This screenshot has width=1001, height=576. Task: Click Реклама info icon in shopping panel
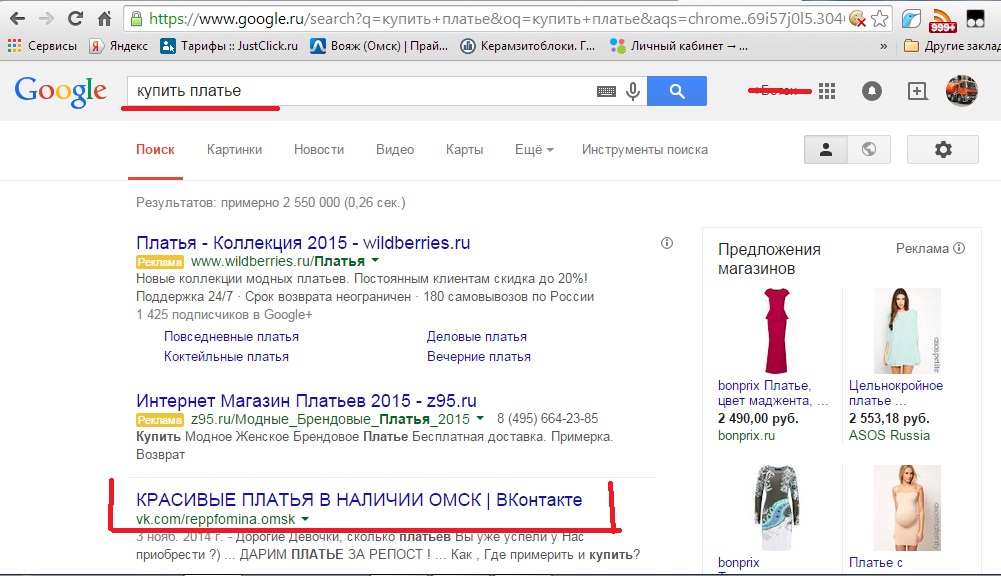pyautogui.click(x=959, y=248)
